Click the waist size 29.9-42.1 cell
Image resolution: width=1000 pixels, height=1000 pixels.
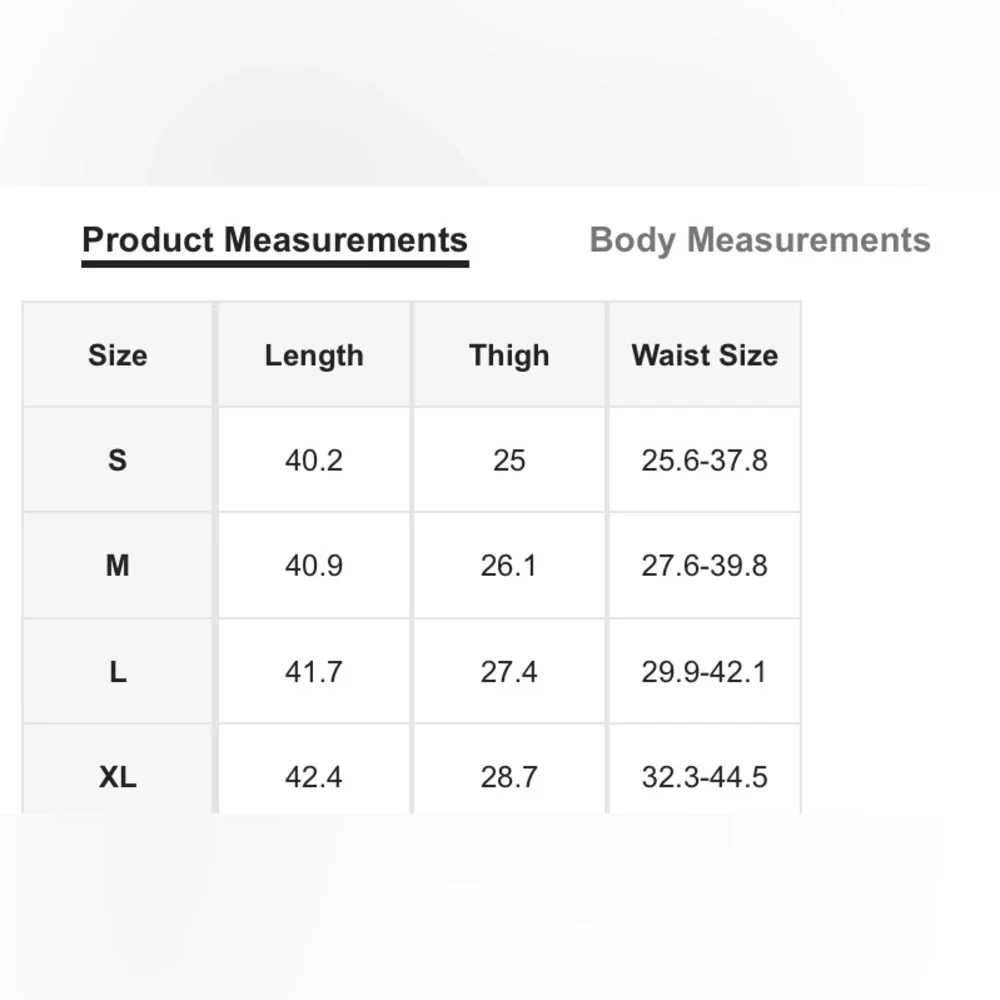click(705, 672)
